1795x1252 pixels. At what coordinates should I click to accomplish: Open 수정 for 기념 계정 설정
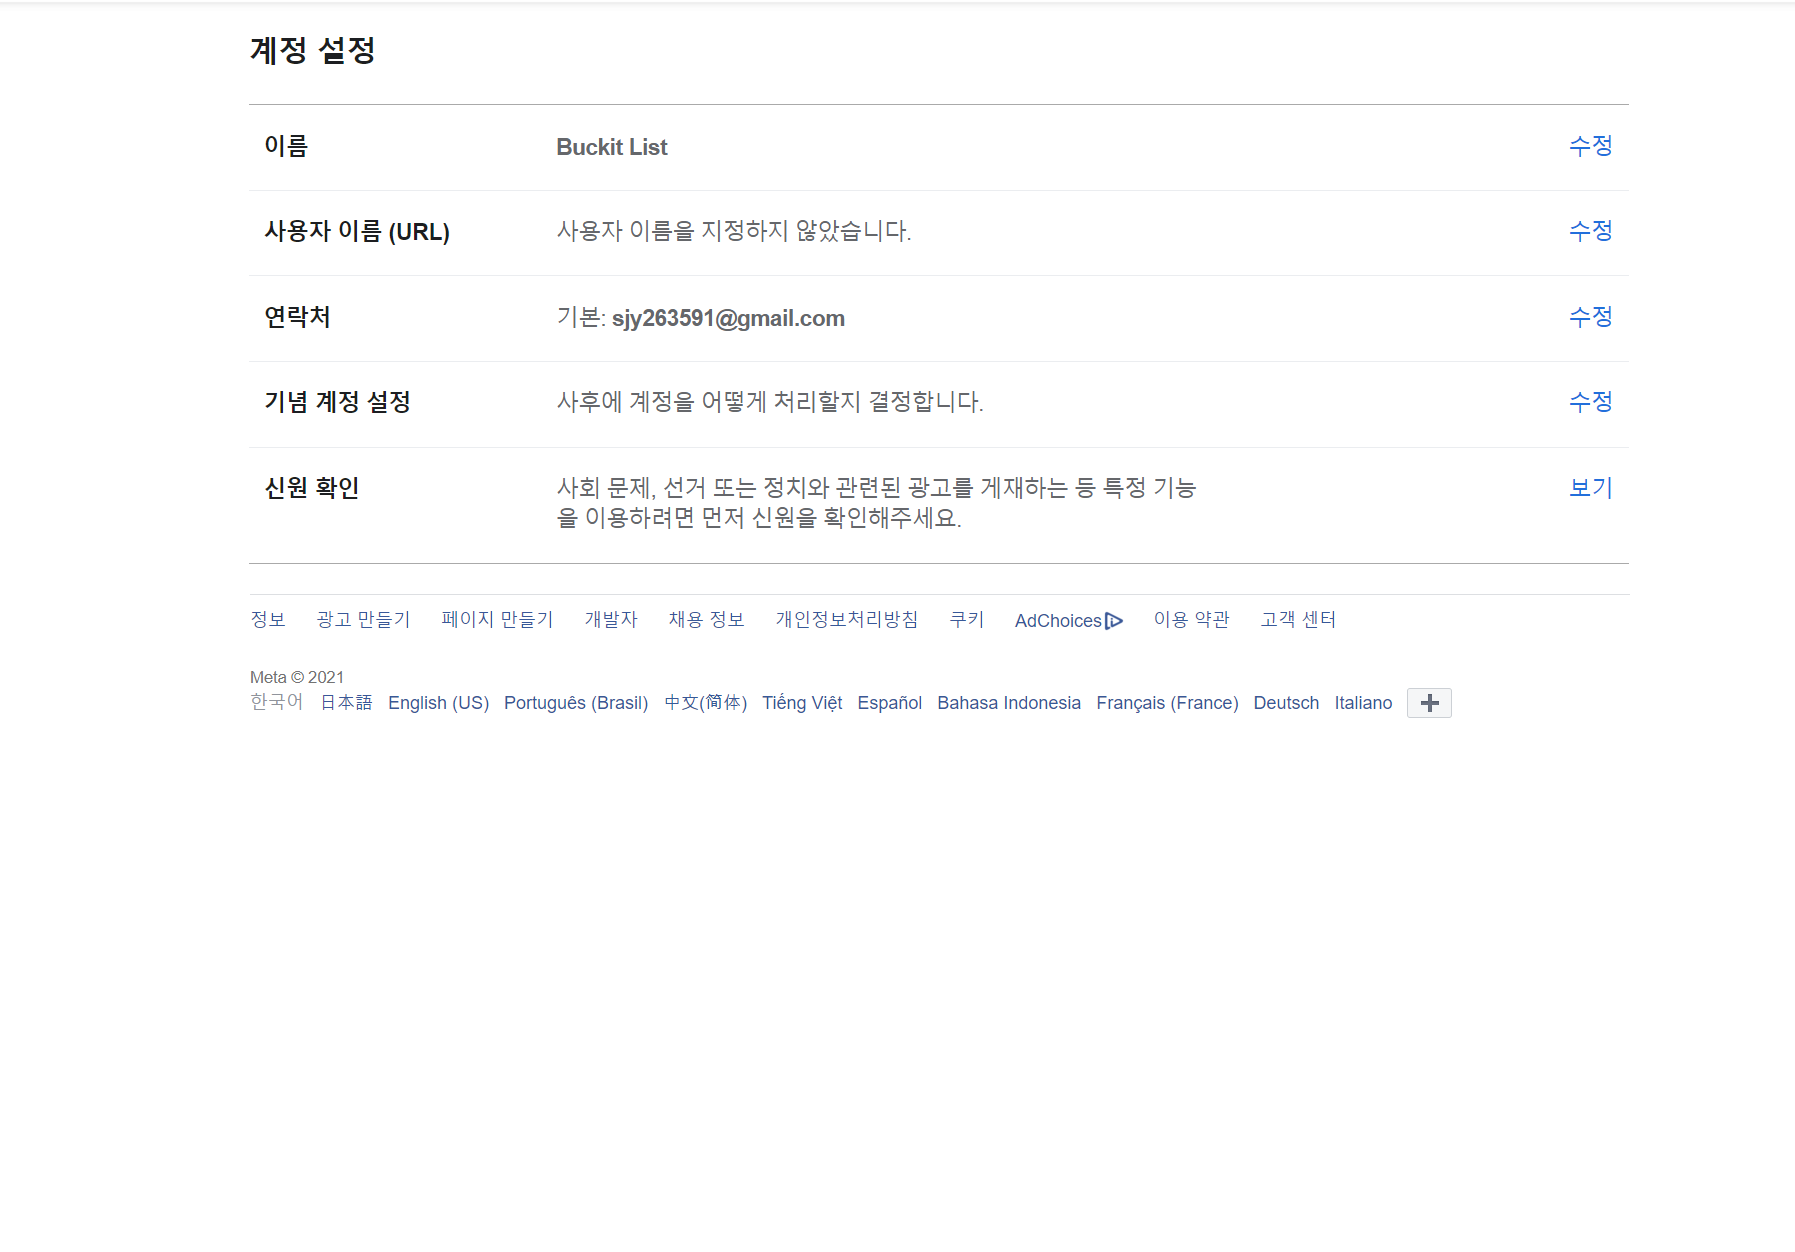point(1590,402)
